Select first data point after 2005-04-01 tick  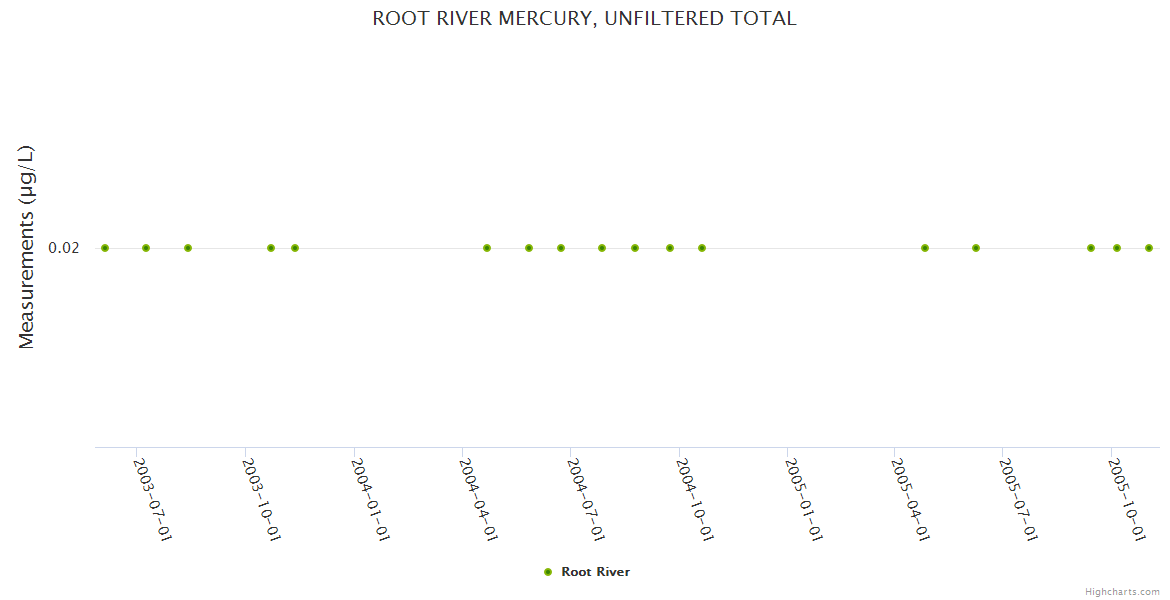(x=925, y=248)
